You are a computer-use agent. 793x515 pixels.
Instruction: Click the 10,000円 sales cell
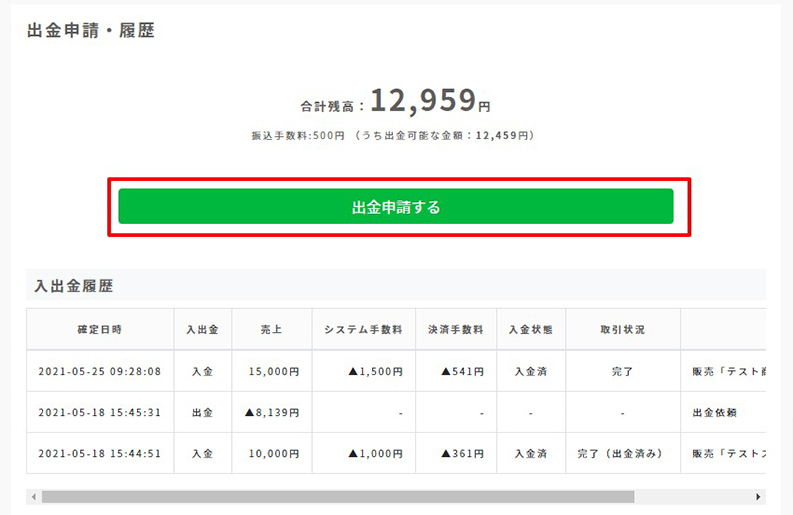(274, 453)
